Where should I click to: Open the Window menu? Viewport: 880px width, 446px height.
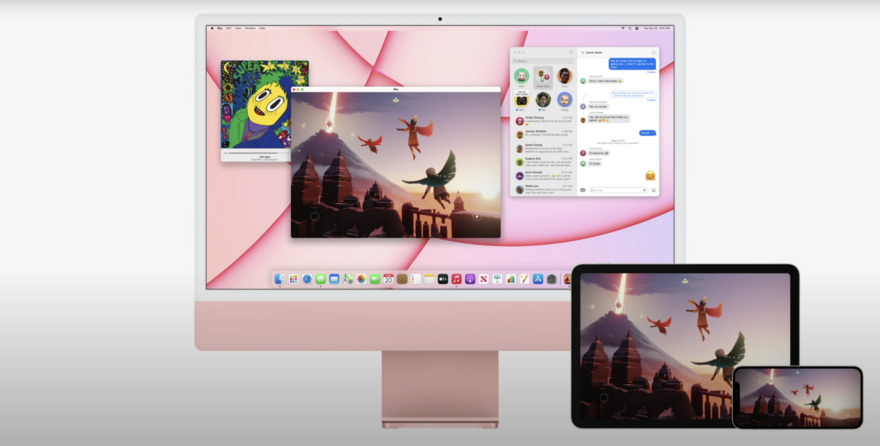250,28
